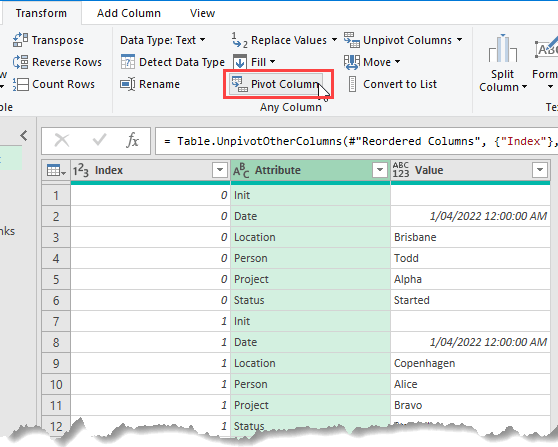Cancel formula edit with X icon
This screenshot has height=447, width=558.
(x=62, y=140)
